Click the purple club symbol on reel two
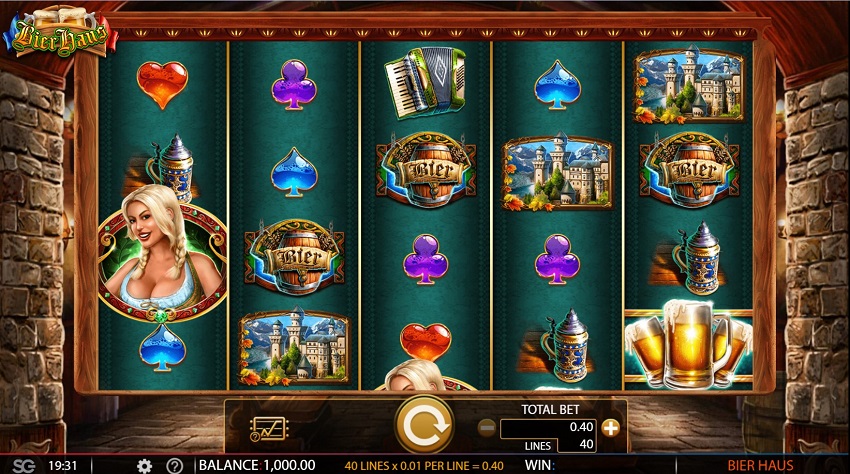Screen dimensions: 850x474 [294, 85]
